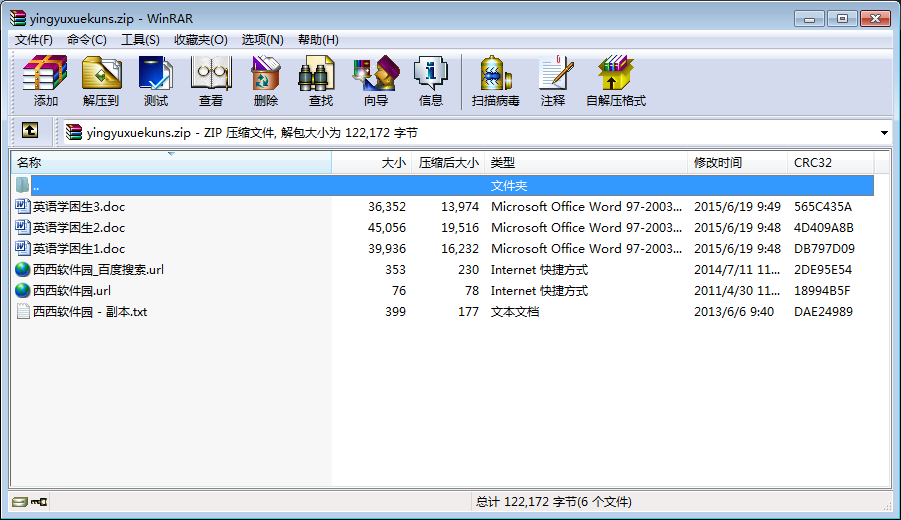Viewport: 901px width, 520px height.
Task: Click the text file icon of 西西软件园 - 副本.txt
Action: click(x=23, y=311)
